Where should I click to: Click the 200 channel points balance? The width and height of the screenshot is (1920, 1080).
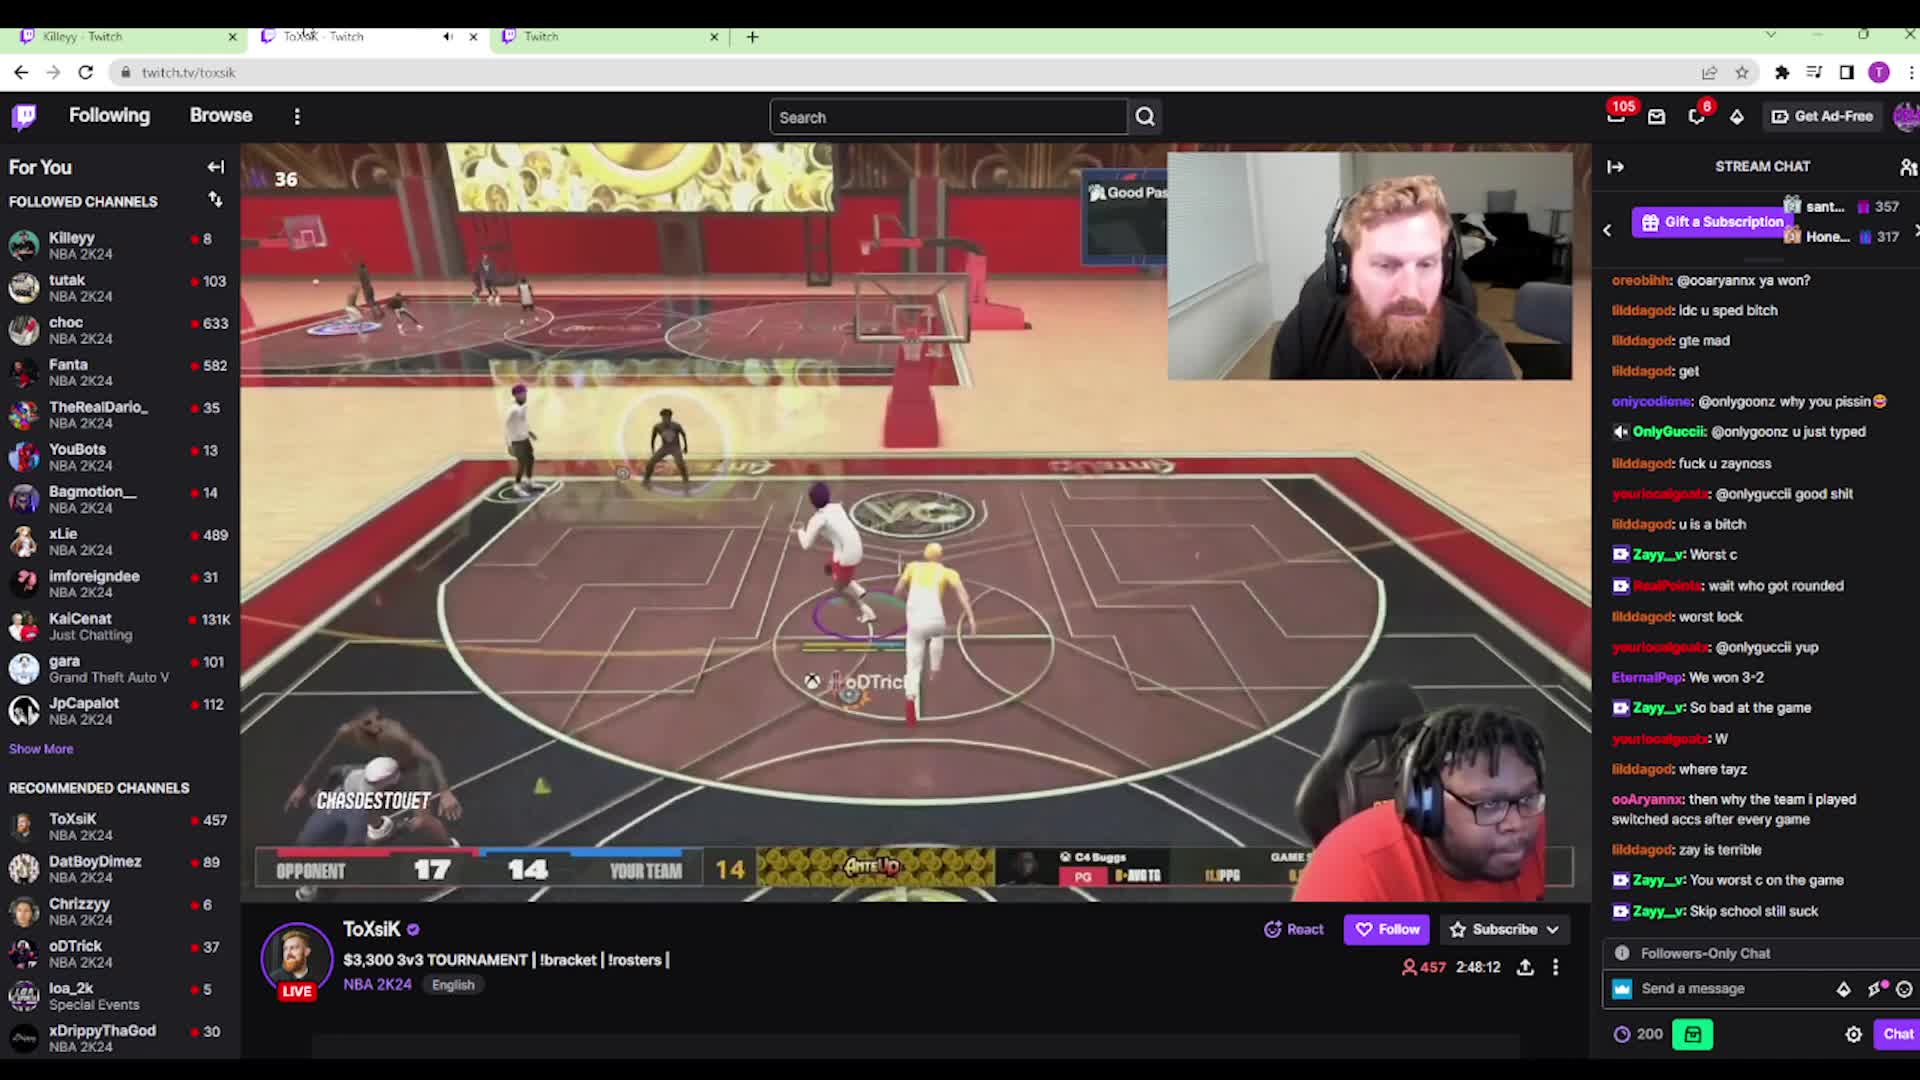[x=1638, y=1034]
